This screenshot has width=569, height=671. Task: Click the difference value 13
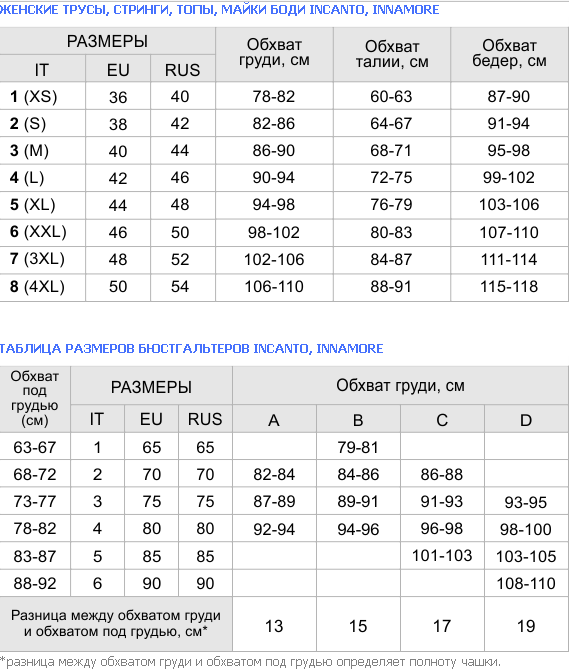pos(274,626)
